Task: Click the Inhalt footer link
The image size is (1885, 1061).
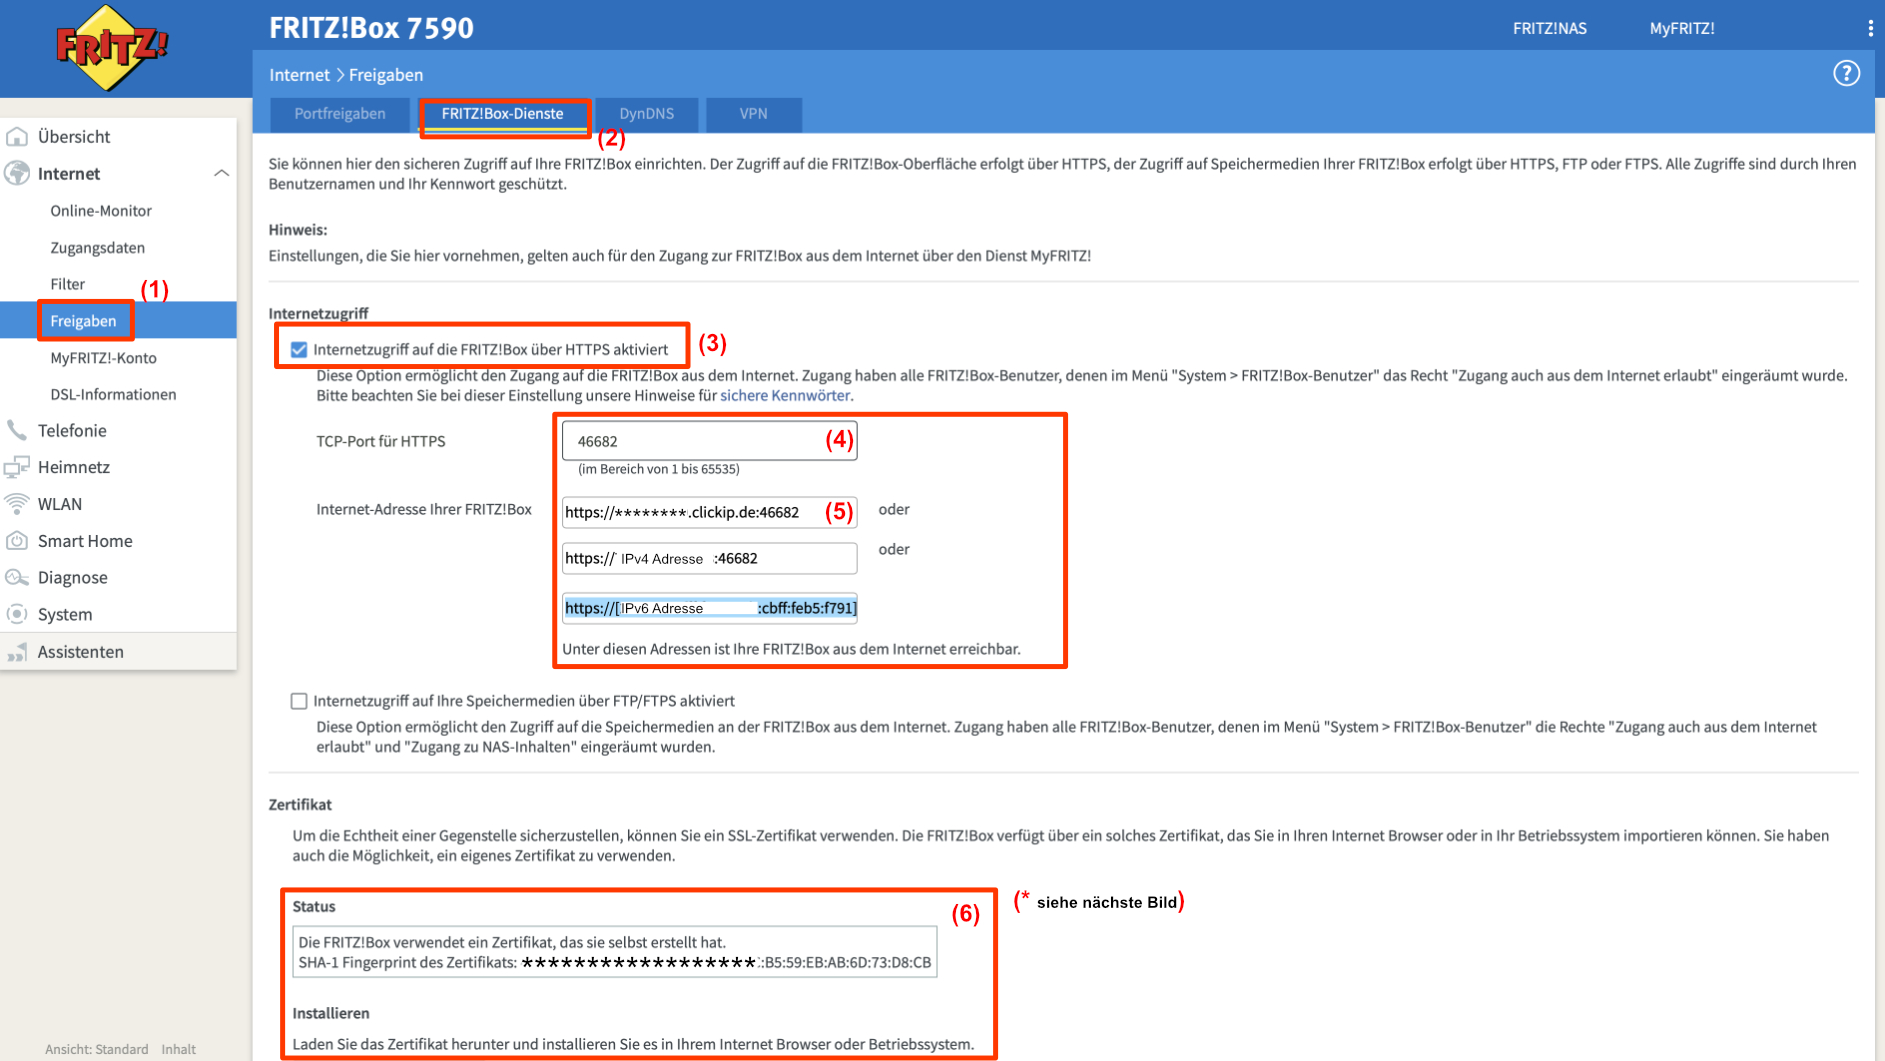Action: click(x=179, y=1049)
